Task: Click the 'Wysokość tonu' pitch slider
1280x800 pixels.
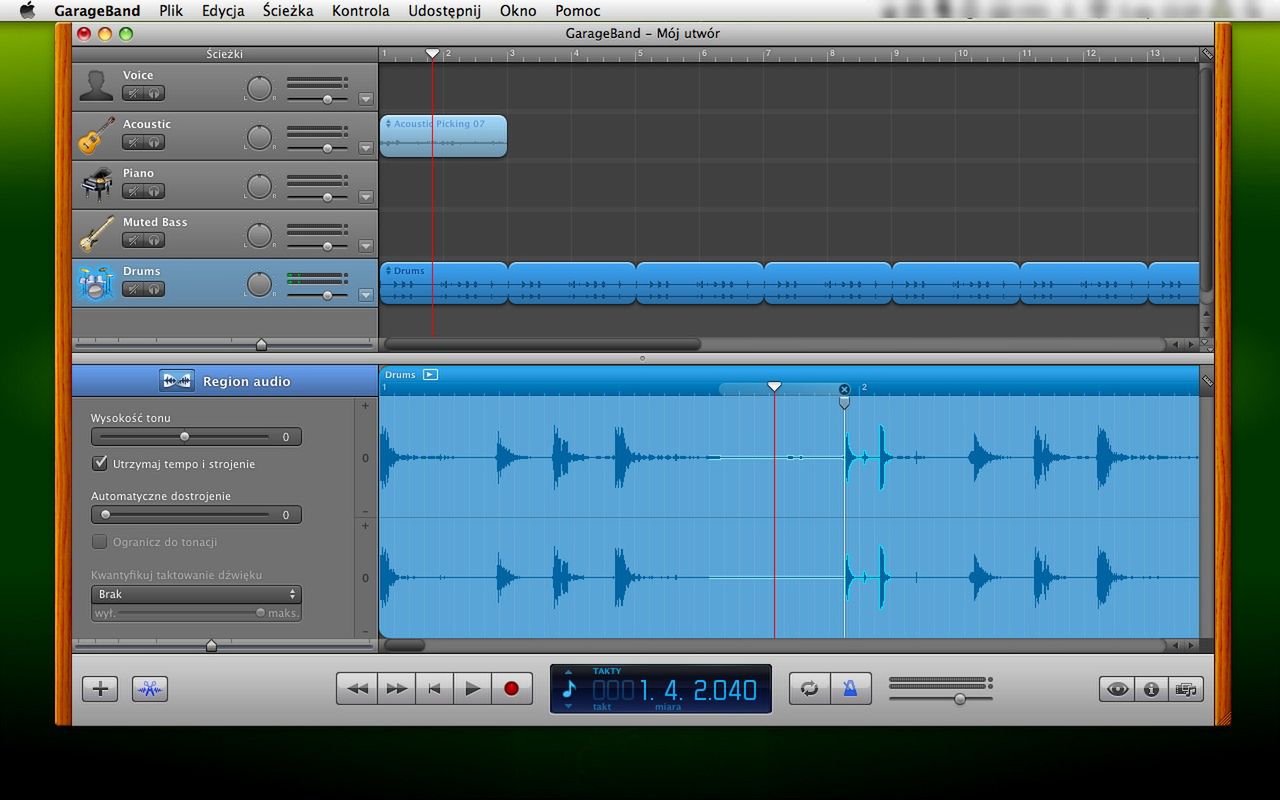Action: (x=184, y=437)
